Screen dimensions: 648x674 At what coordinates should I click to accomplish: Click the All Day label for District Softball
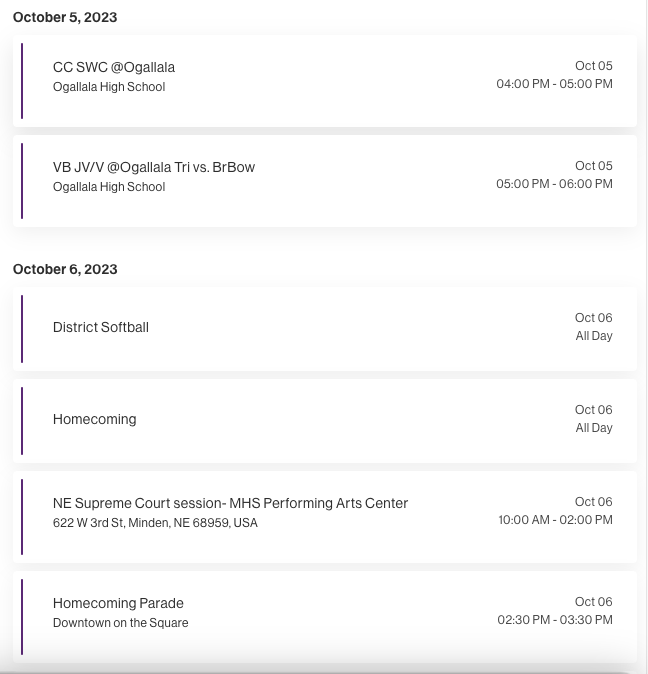(x=594, y=336)
